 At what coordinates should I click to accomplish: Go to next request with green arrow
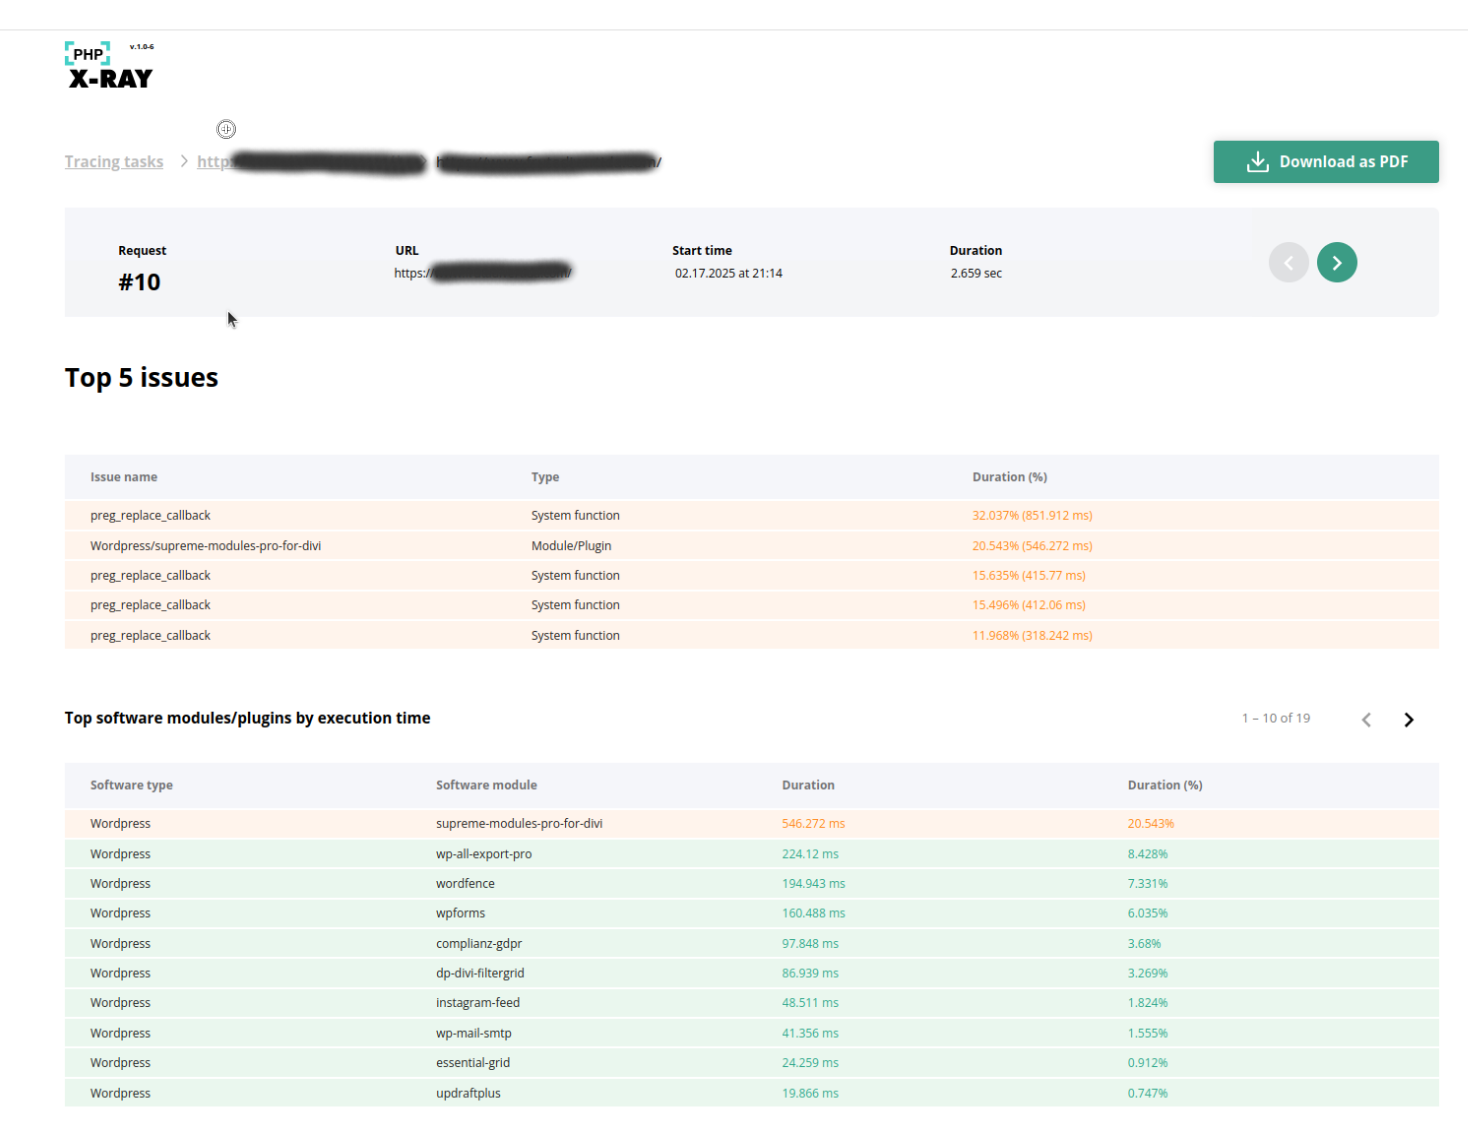1337,263
